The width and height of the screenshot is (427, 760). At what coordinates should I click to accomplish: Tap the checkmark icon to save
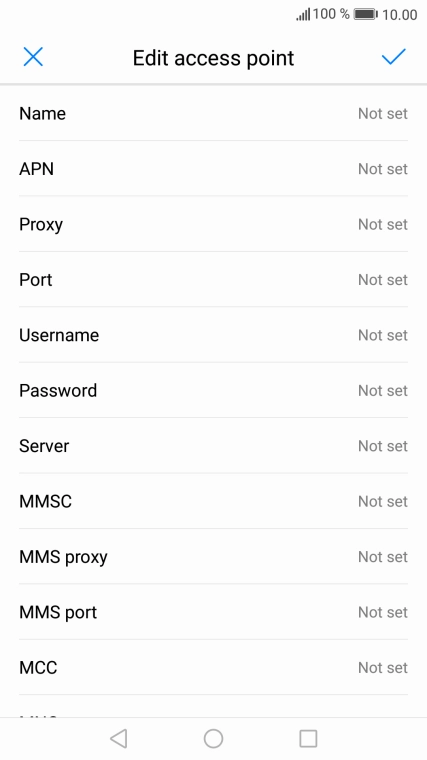pyautogui.click(x=394, y=57)
